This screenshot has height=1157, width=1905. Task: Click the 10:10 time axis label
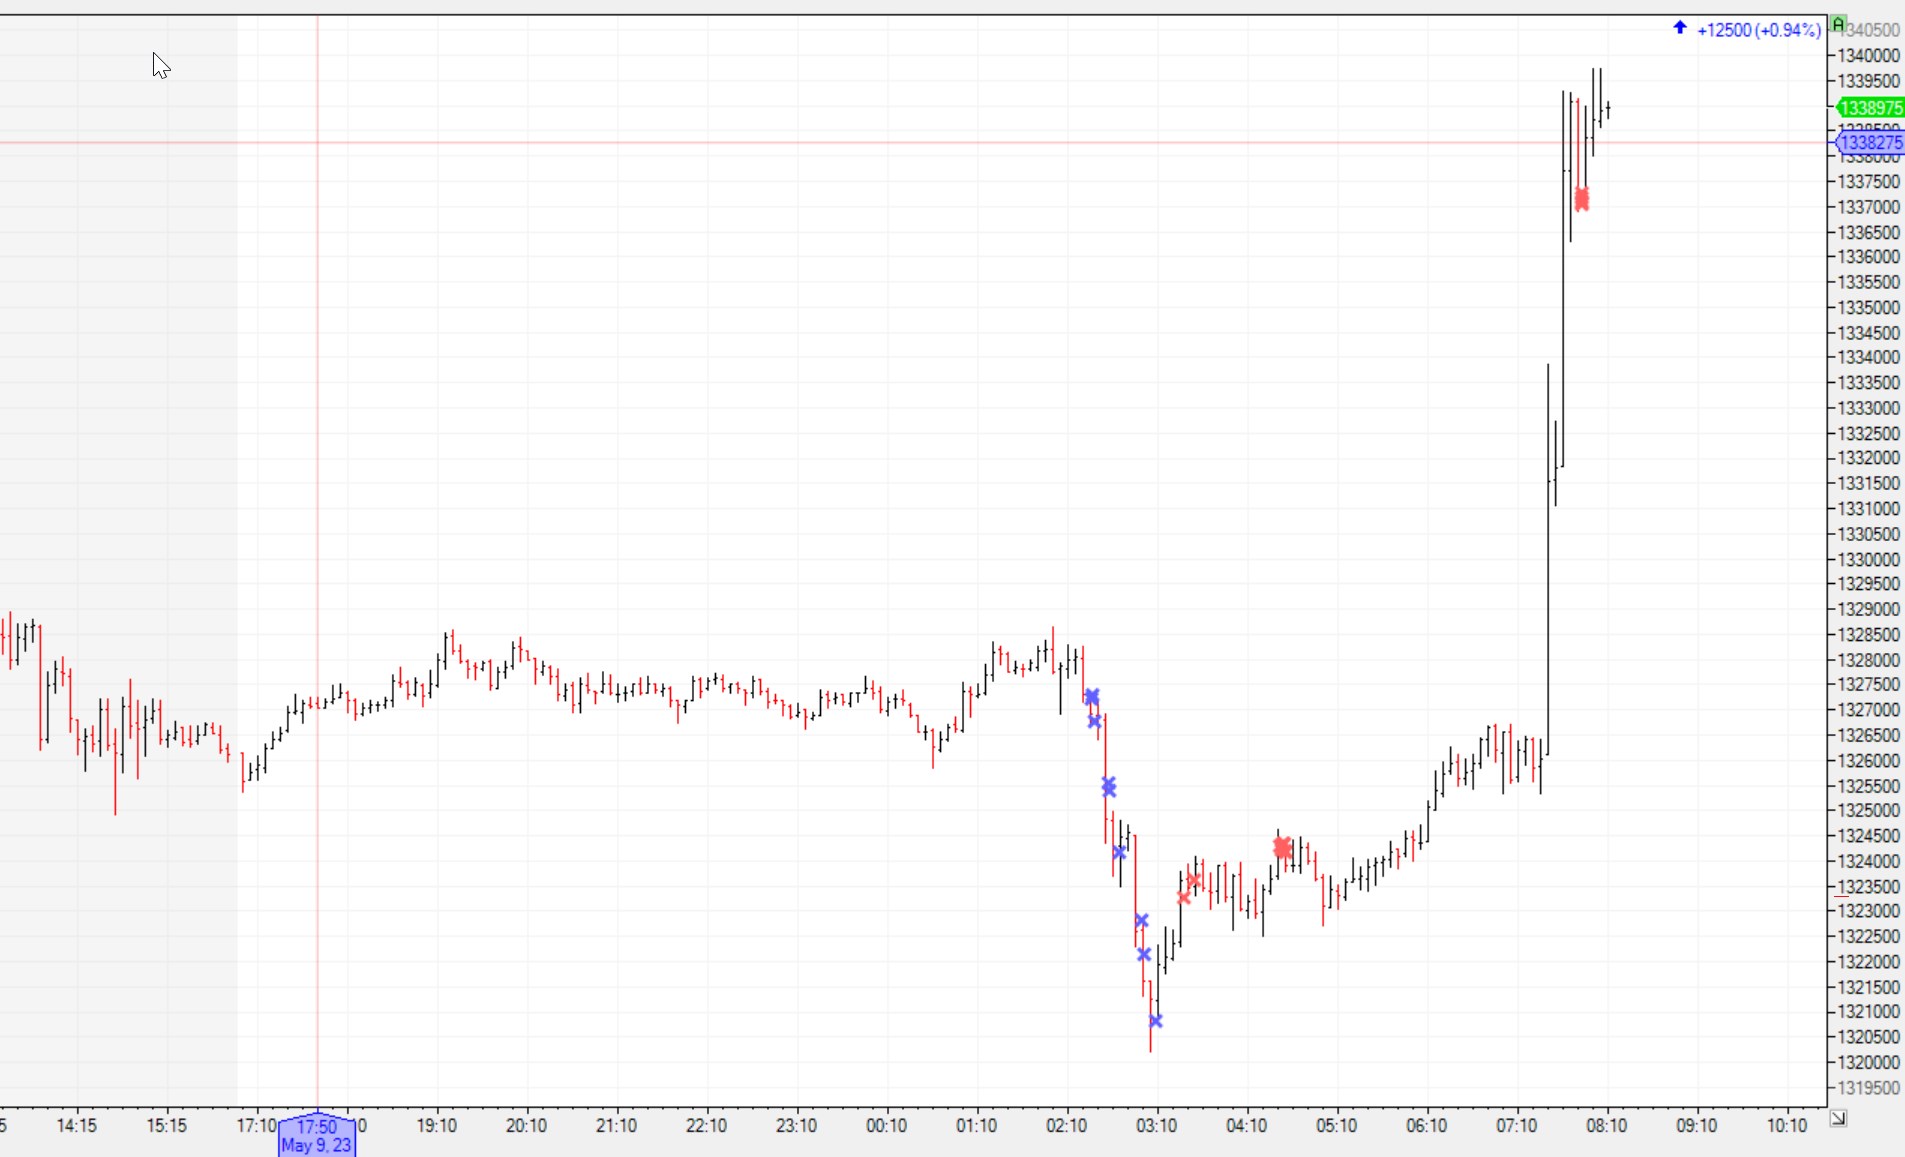click(x=1786, y=1126)
